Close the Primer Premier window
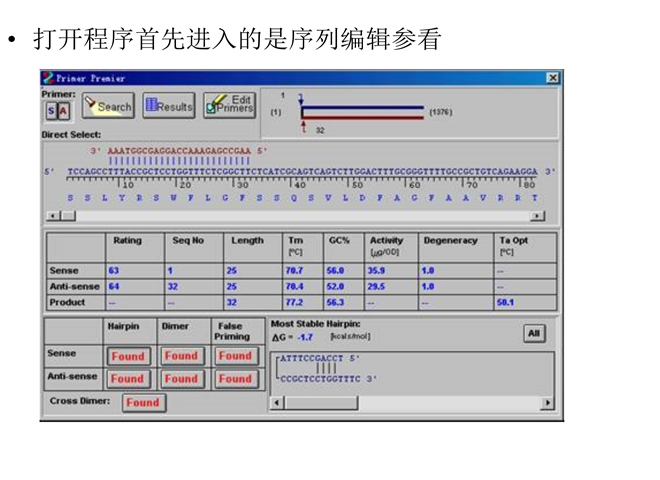Screen dimensions: 660x480 [x=552, y=78]
